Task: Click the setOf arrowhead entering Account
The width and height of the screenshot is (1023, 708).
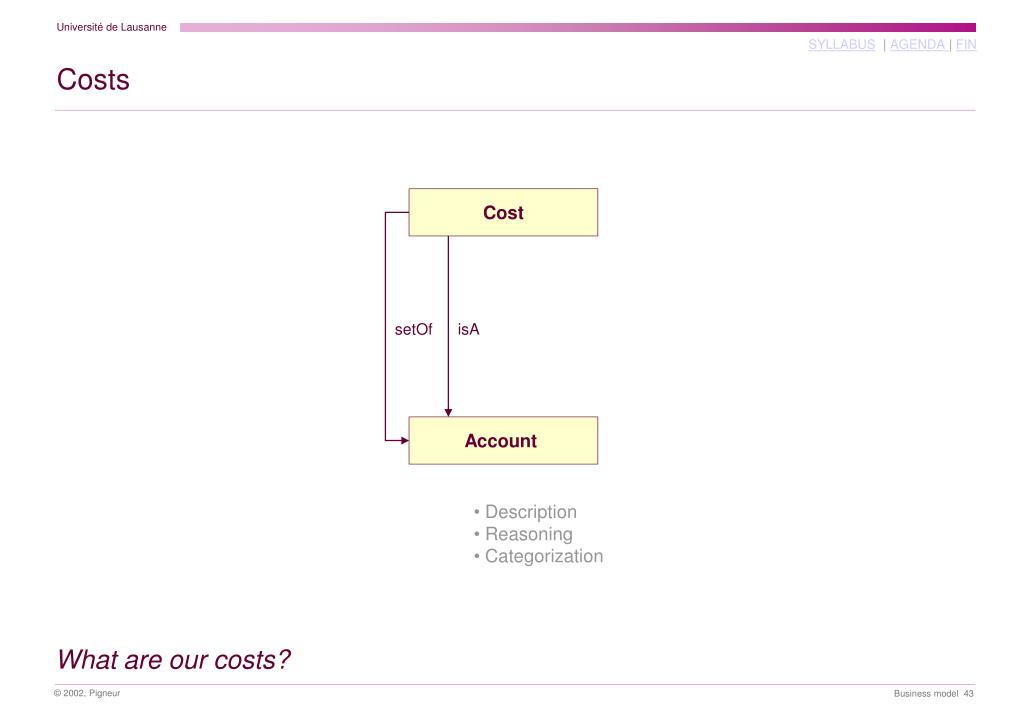Action: coord(405,440)
